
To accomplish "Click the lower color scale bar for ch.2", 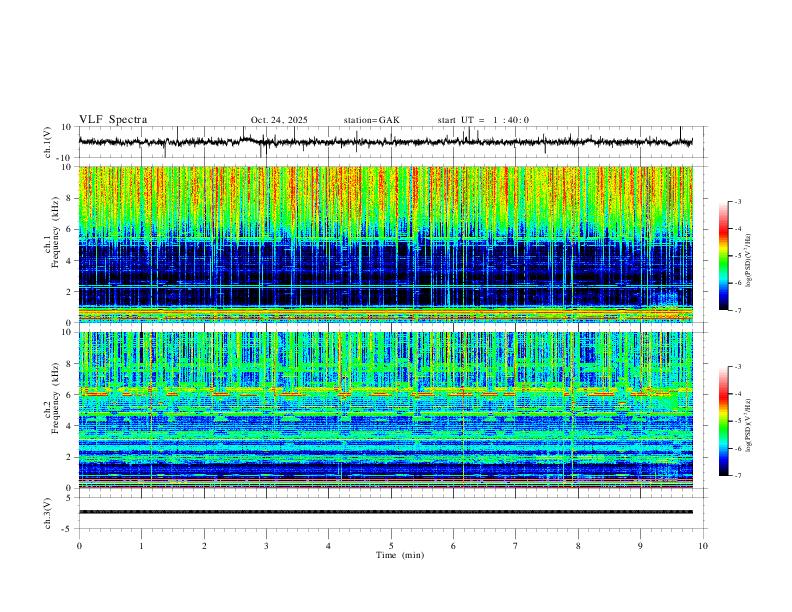I will pyautogui.click(x=723, y=421).
